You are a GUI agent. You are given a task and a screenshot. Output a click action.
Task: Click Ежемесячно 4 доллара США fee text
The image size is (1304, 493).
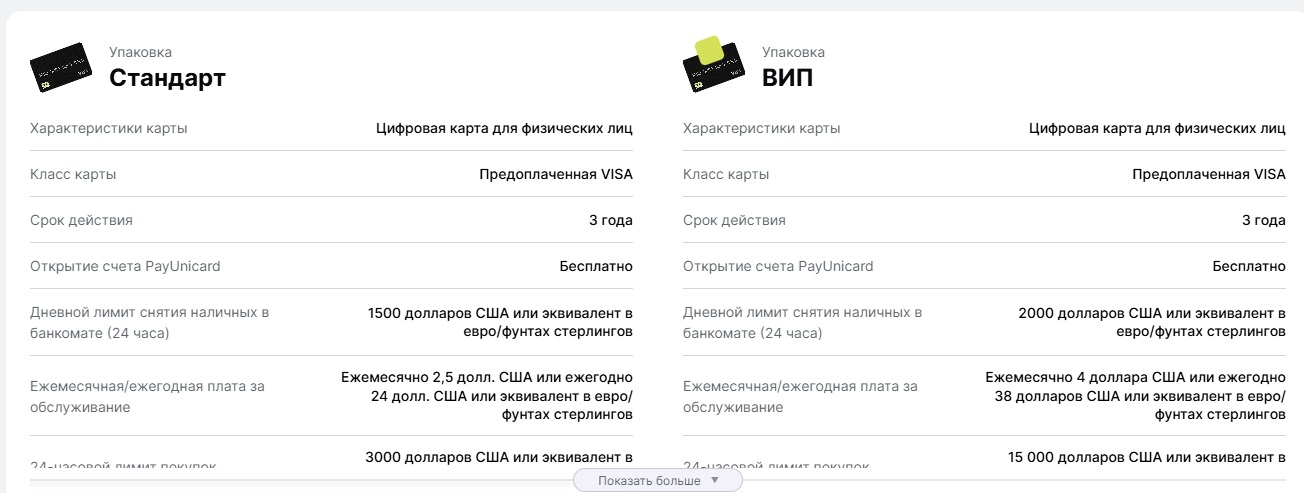[x=1135, y=395]
